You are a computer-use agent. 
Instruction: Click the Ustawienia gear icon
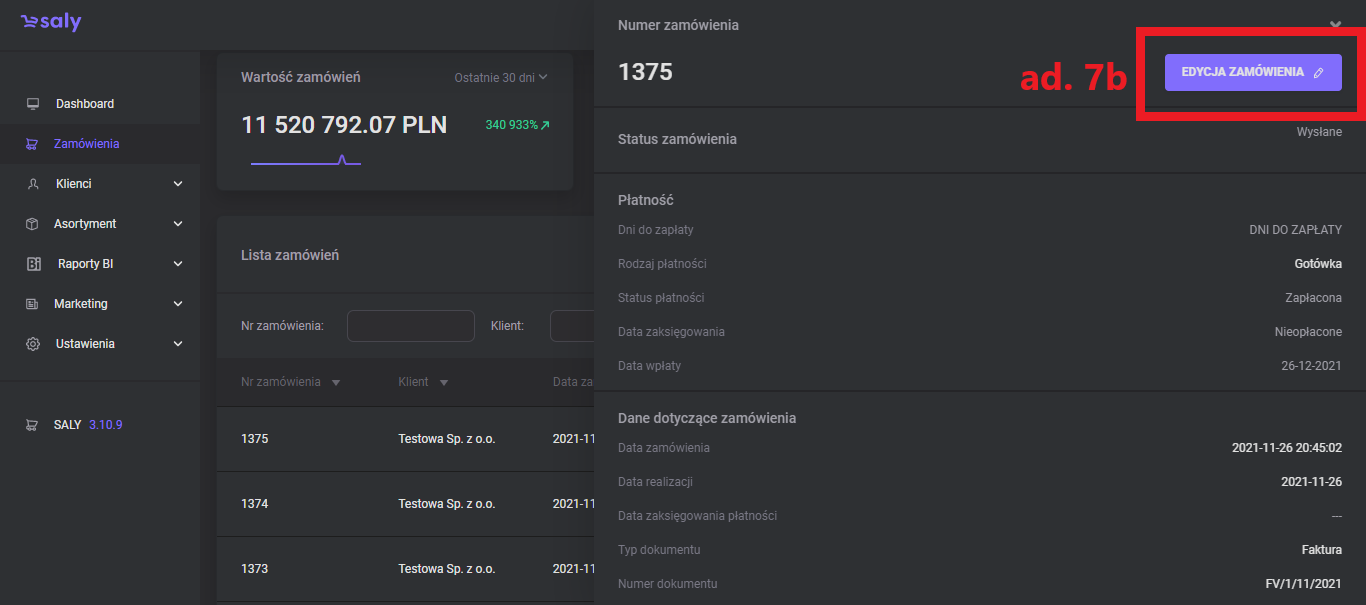[33, 344]
